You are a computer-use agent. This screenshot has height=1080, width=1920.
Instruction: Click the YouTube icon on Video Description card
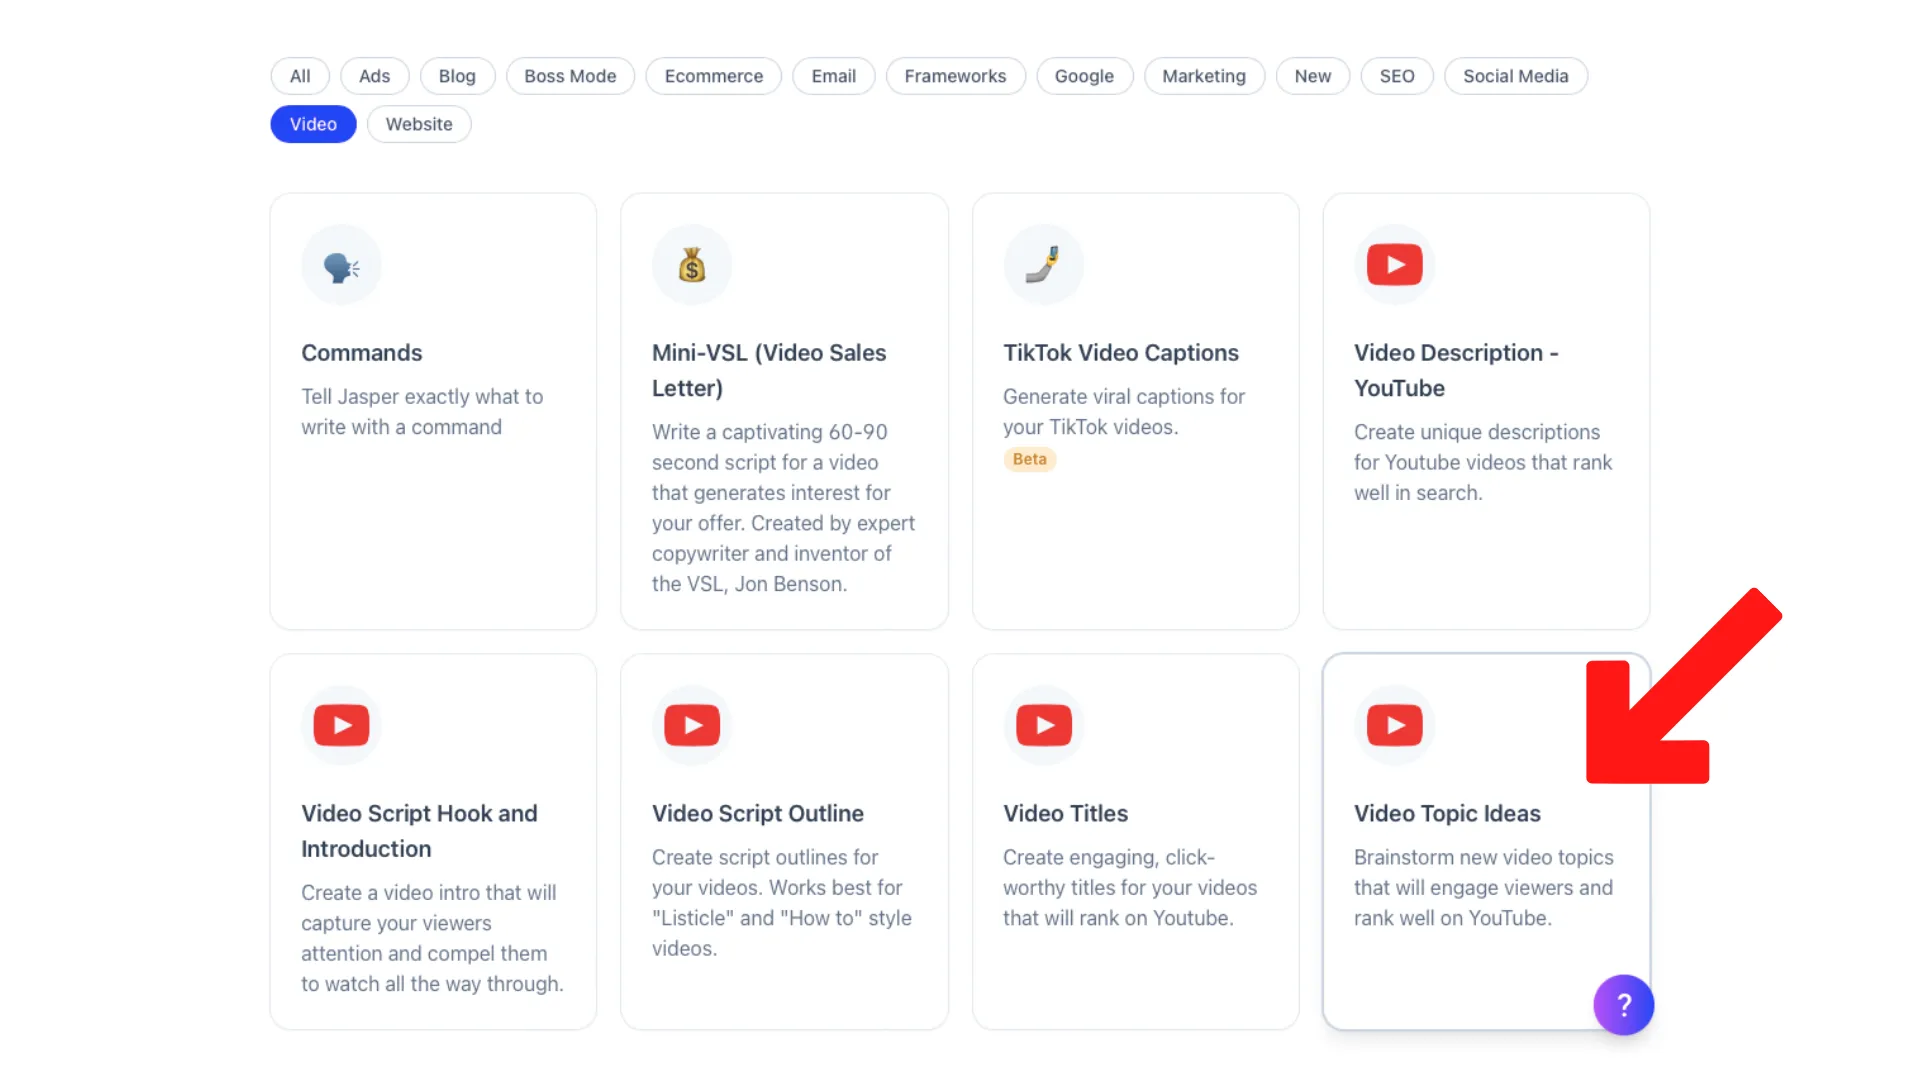pos(1395,264)
